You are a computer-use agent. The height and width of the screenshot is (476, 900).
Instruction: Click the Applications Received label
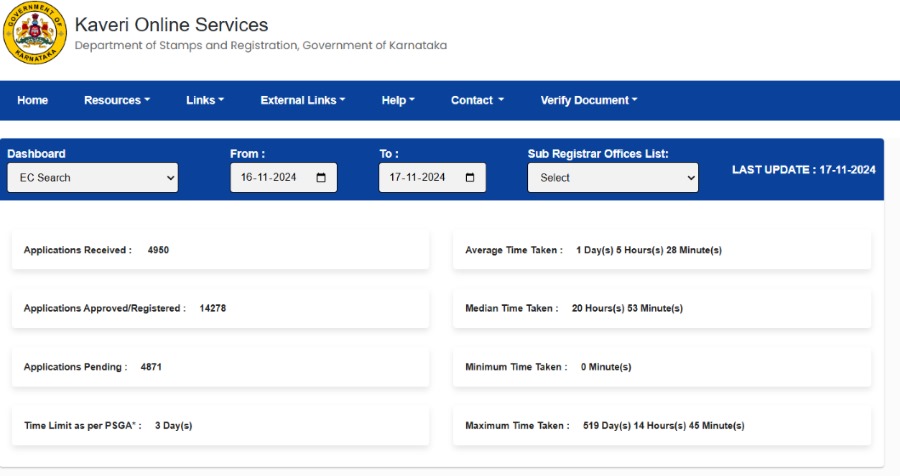(x=77, y=250)
